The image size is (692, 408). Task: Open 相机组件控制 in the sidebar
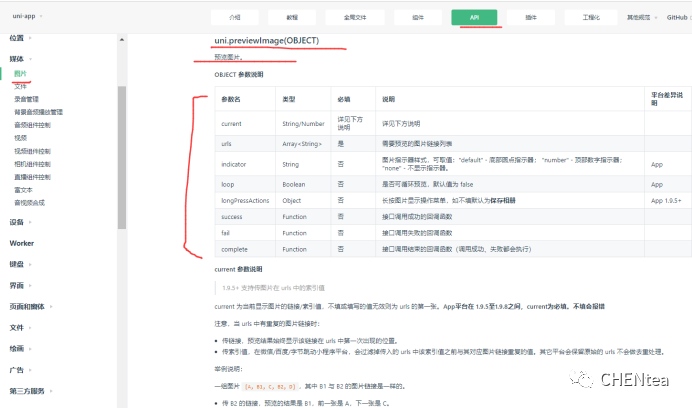point(32,164)
